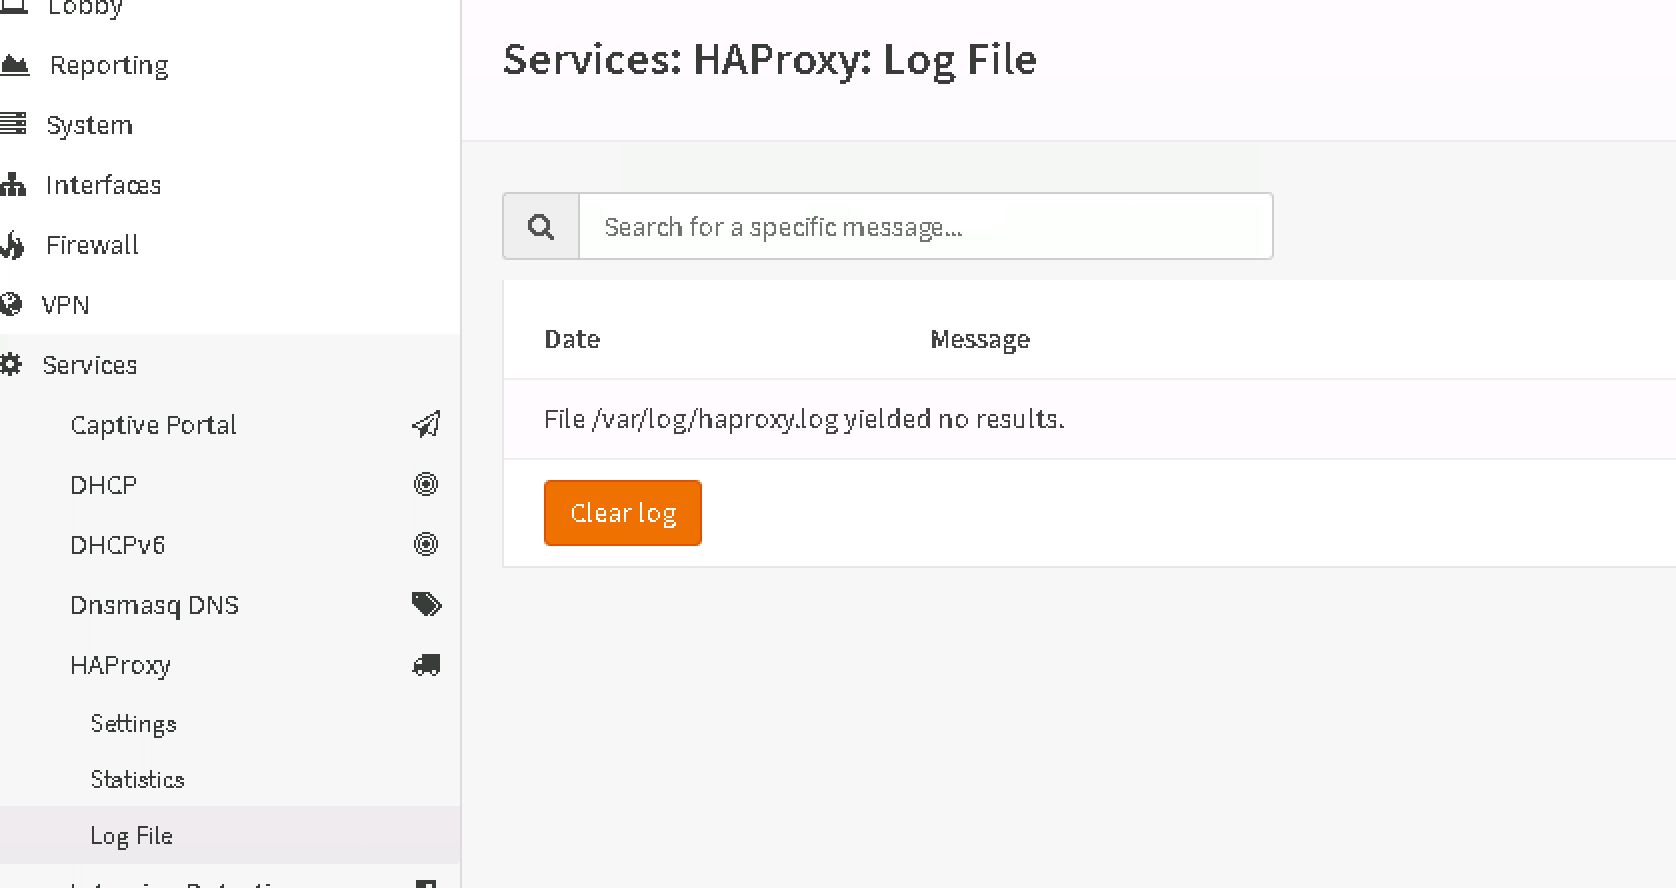Screen dimensions: 1676x888
Task: Click the Services gear icon
Action: (10, 365)
